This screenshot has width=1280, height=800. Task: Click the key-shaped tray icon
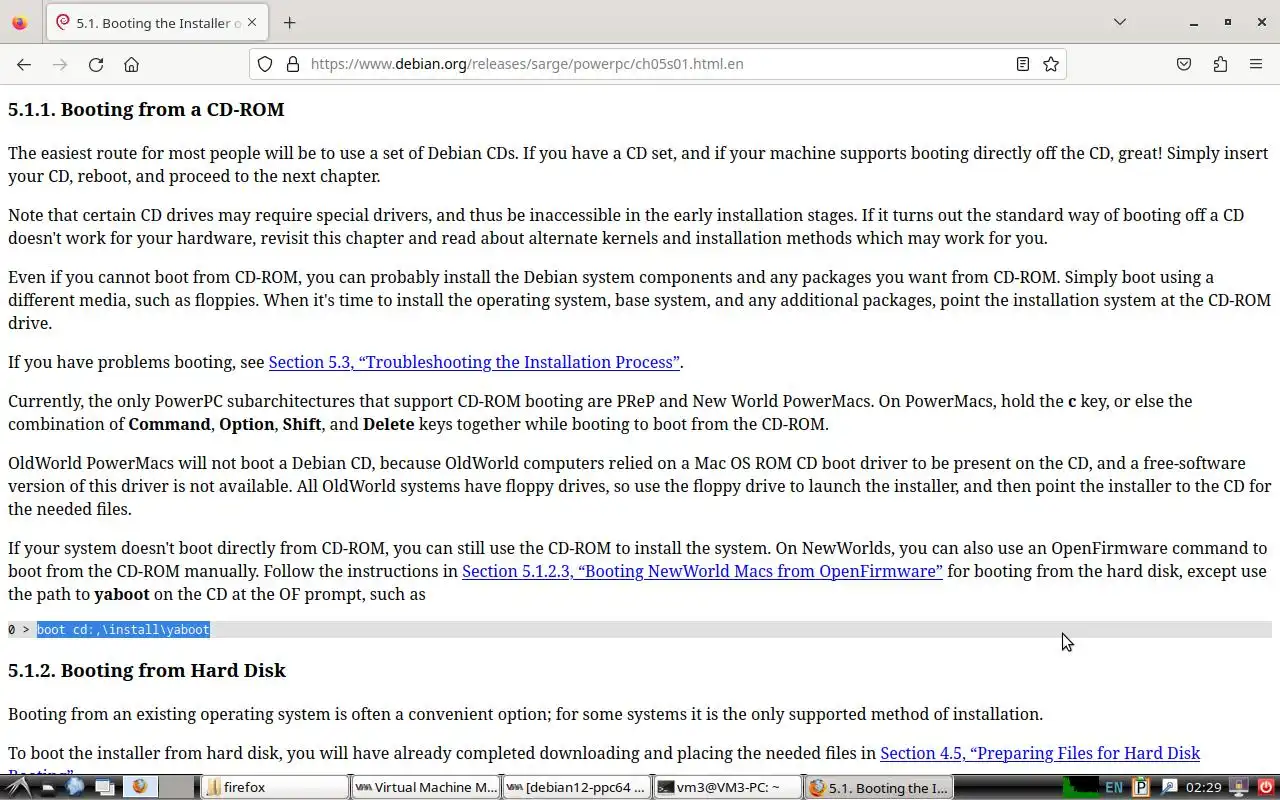click(1167, 787)
